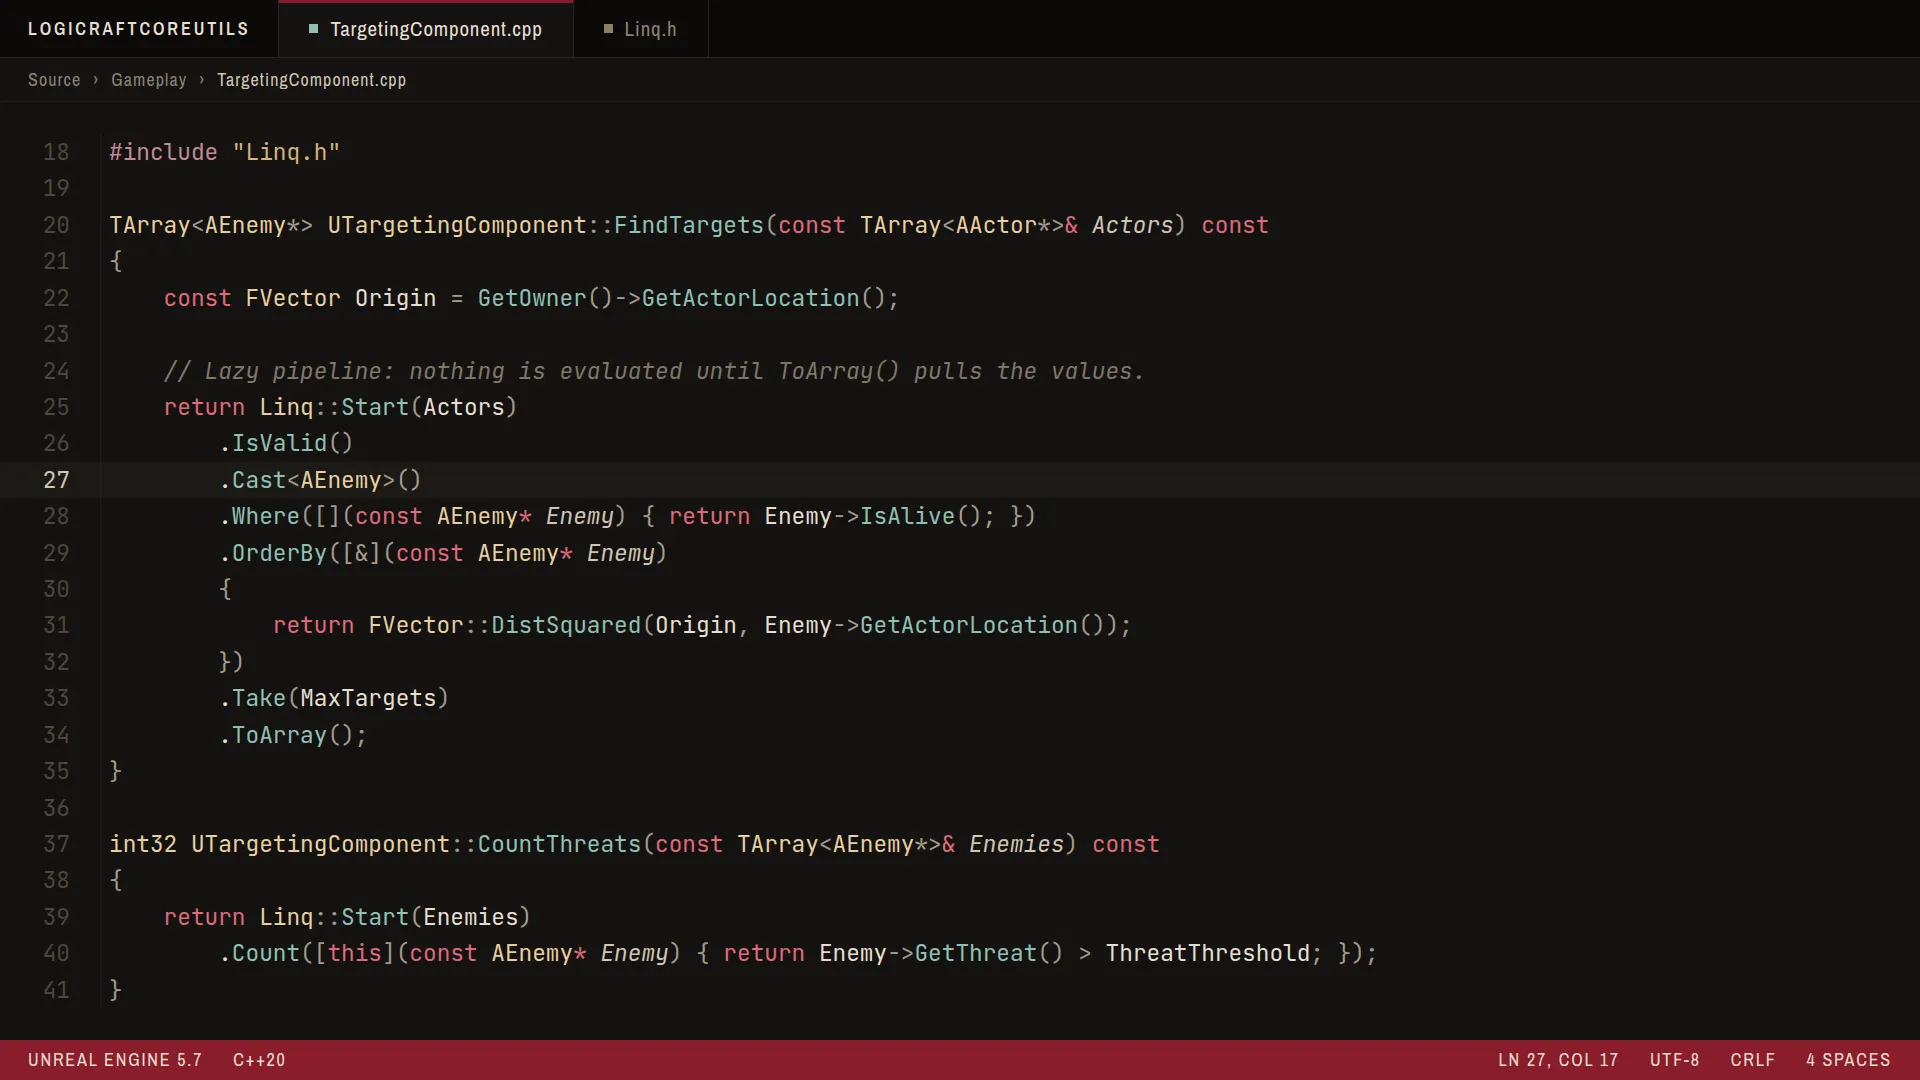Click GetActorLocation on line 31

(969, 625)
